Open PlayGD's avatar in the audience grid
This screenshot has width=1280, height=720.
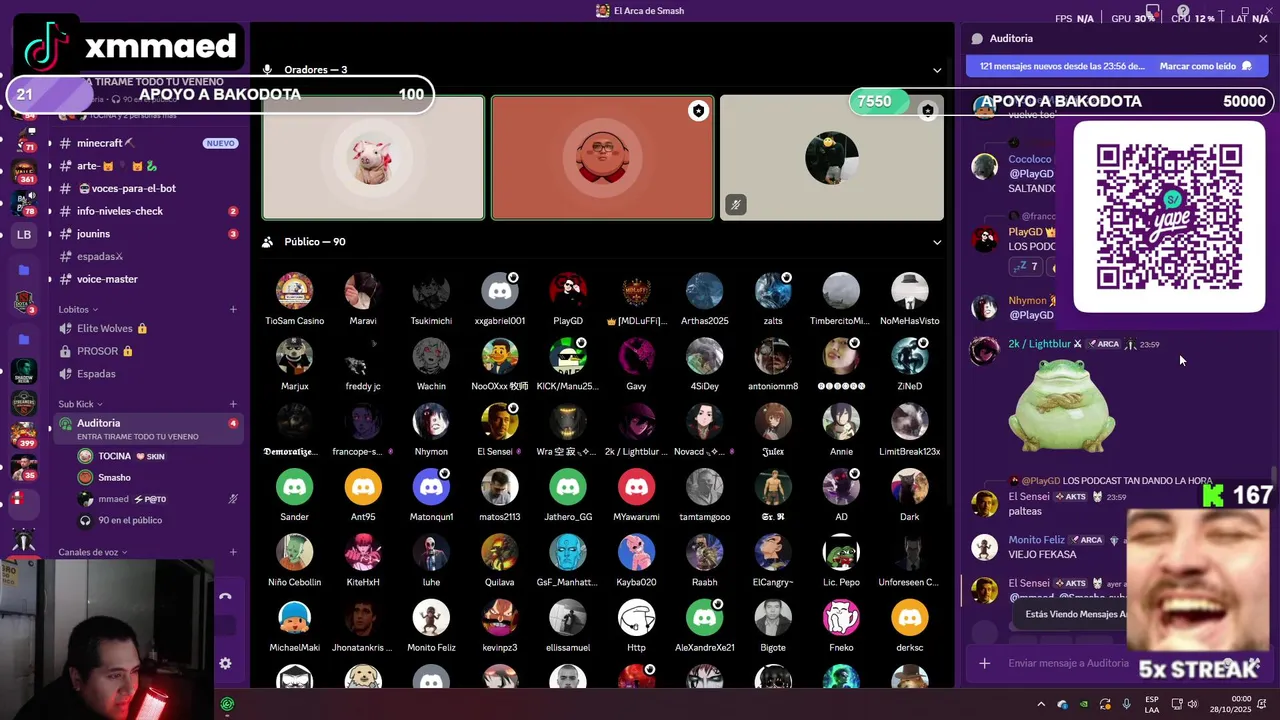[x=568, y=291]
